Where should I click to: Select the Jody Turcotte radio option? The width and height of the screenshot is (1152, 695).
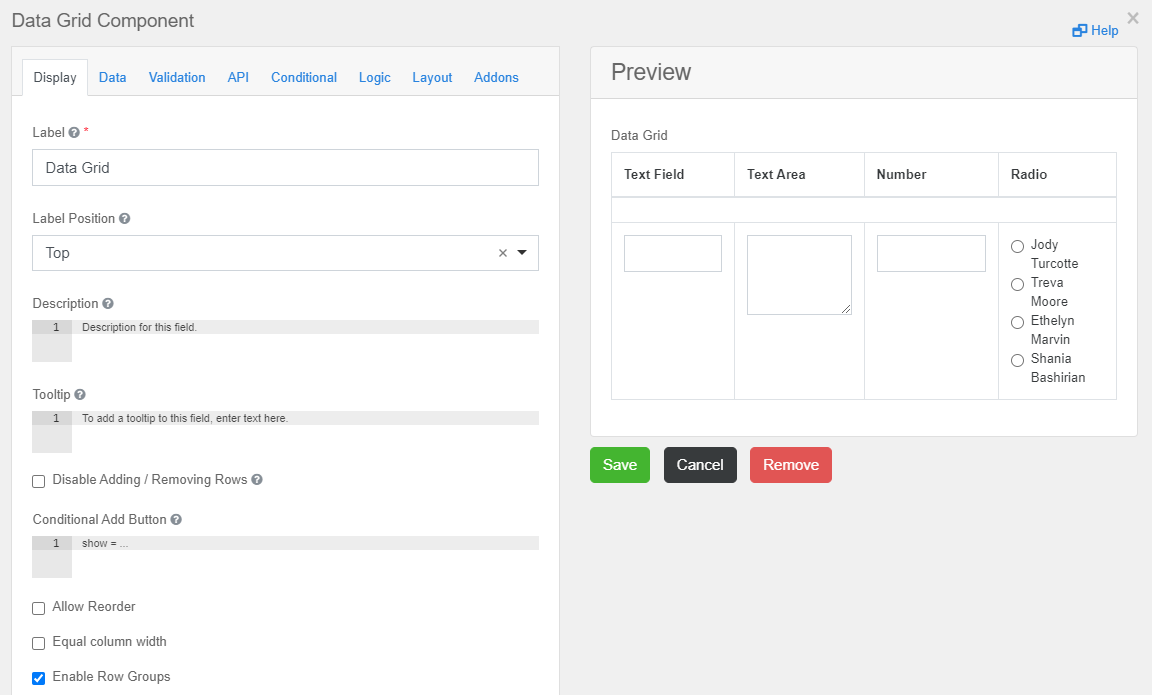(1017, 246)
